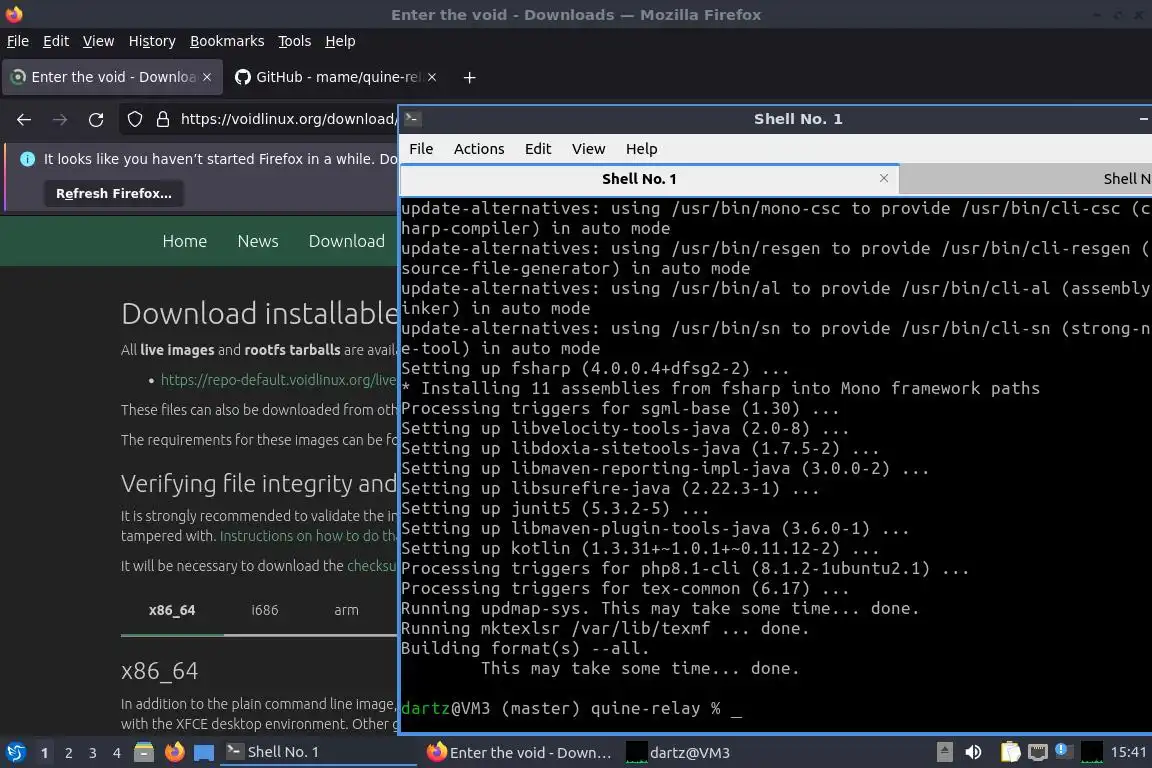Image resolution: width=1152 pixels, height=768 pixels.
Task: View site security via the padlock icon
Action: pos(163,119)
